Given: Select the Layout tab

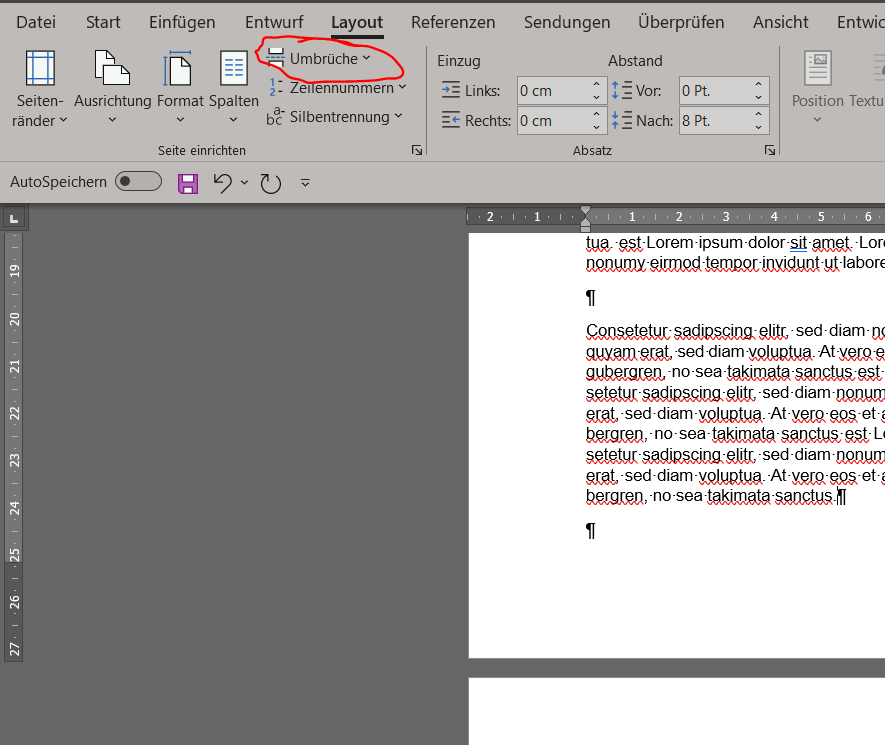Looking at the screenshot, I should coord(357,23).
